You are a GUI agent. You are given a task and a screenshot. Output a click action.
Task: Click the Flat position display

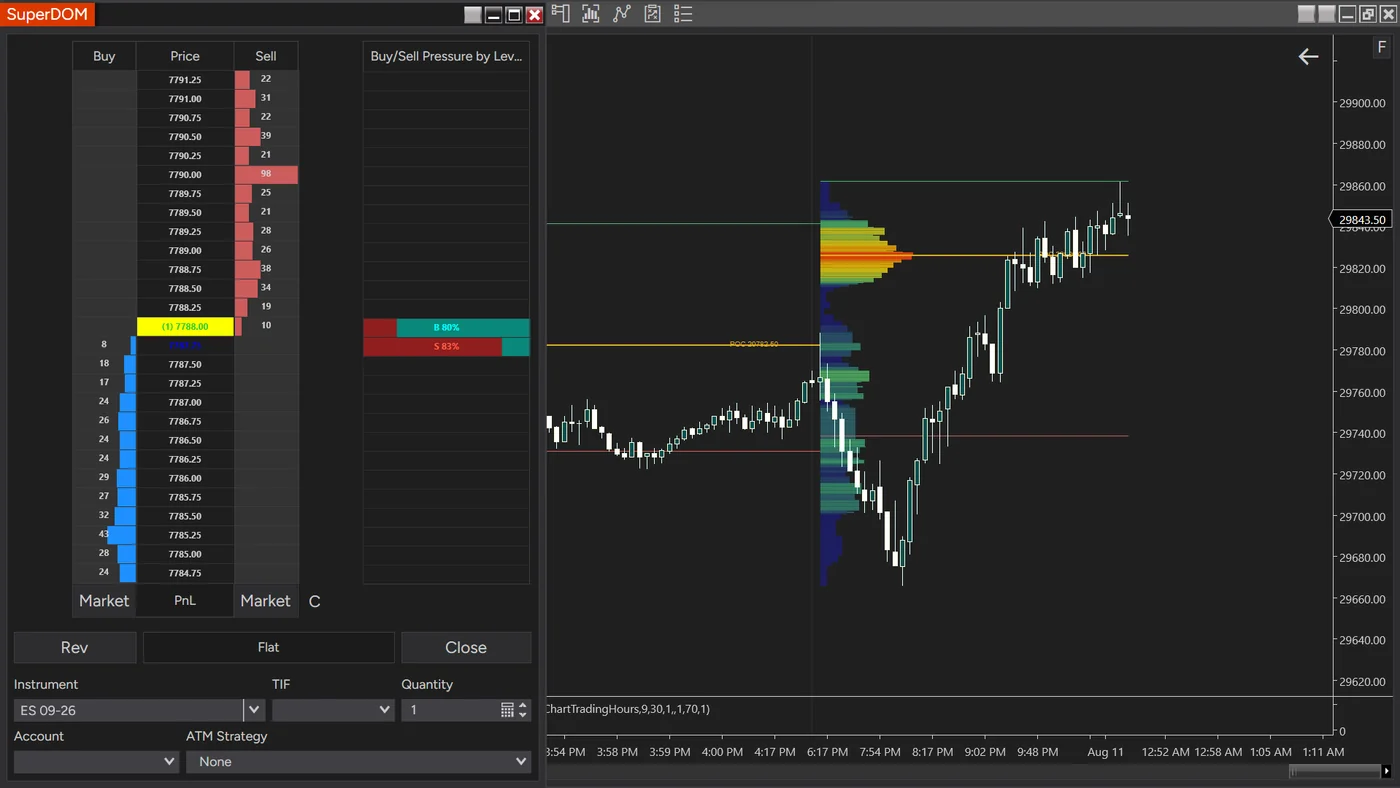point(269,648)
